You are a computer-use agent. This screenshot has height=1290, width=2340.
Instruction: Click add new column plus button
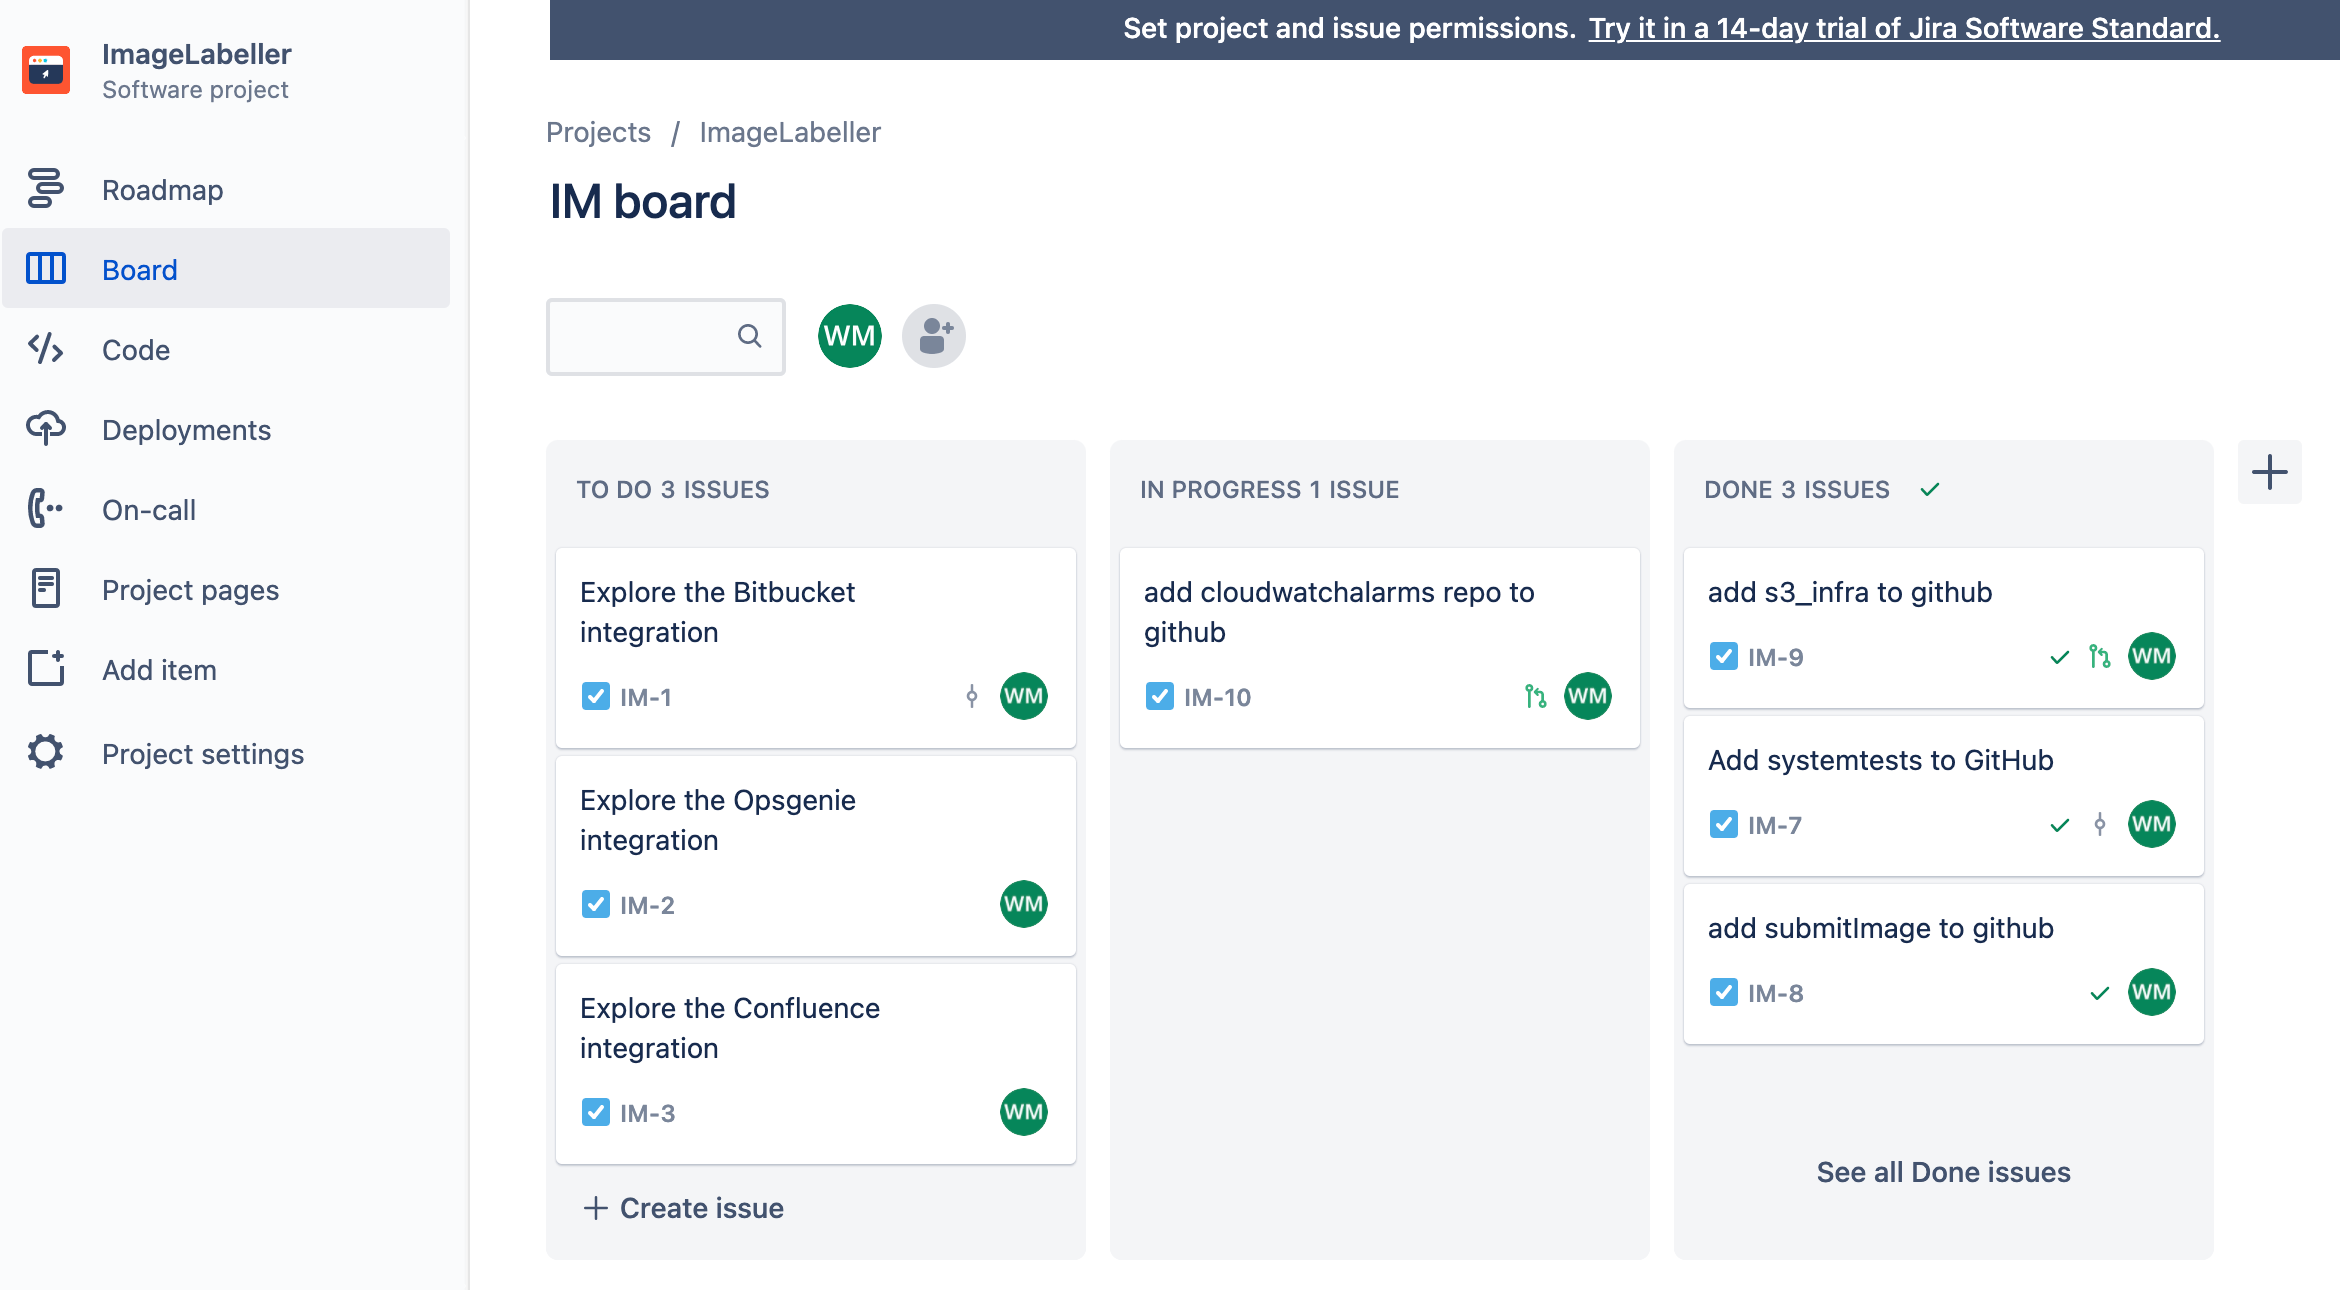pyautogui.click(x=2270, y=472)
